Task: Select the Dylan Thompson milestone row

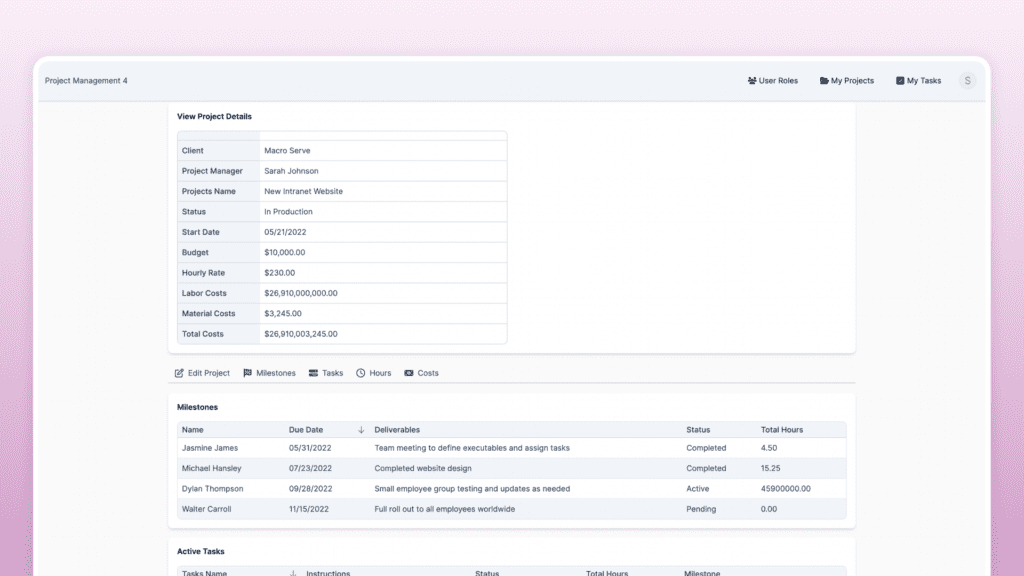Action: [212, 489]
